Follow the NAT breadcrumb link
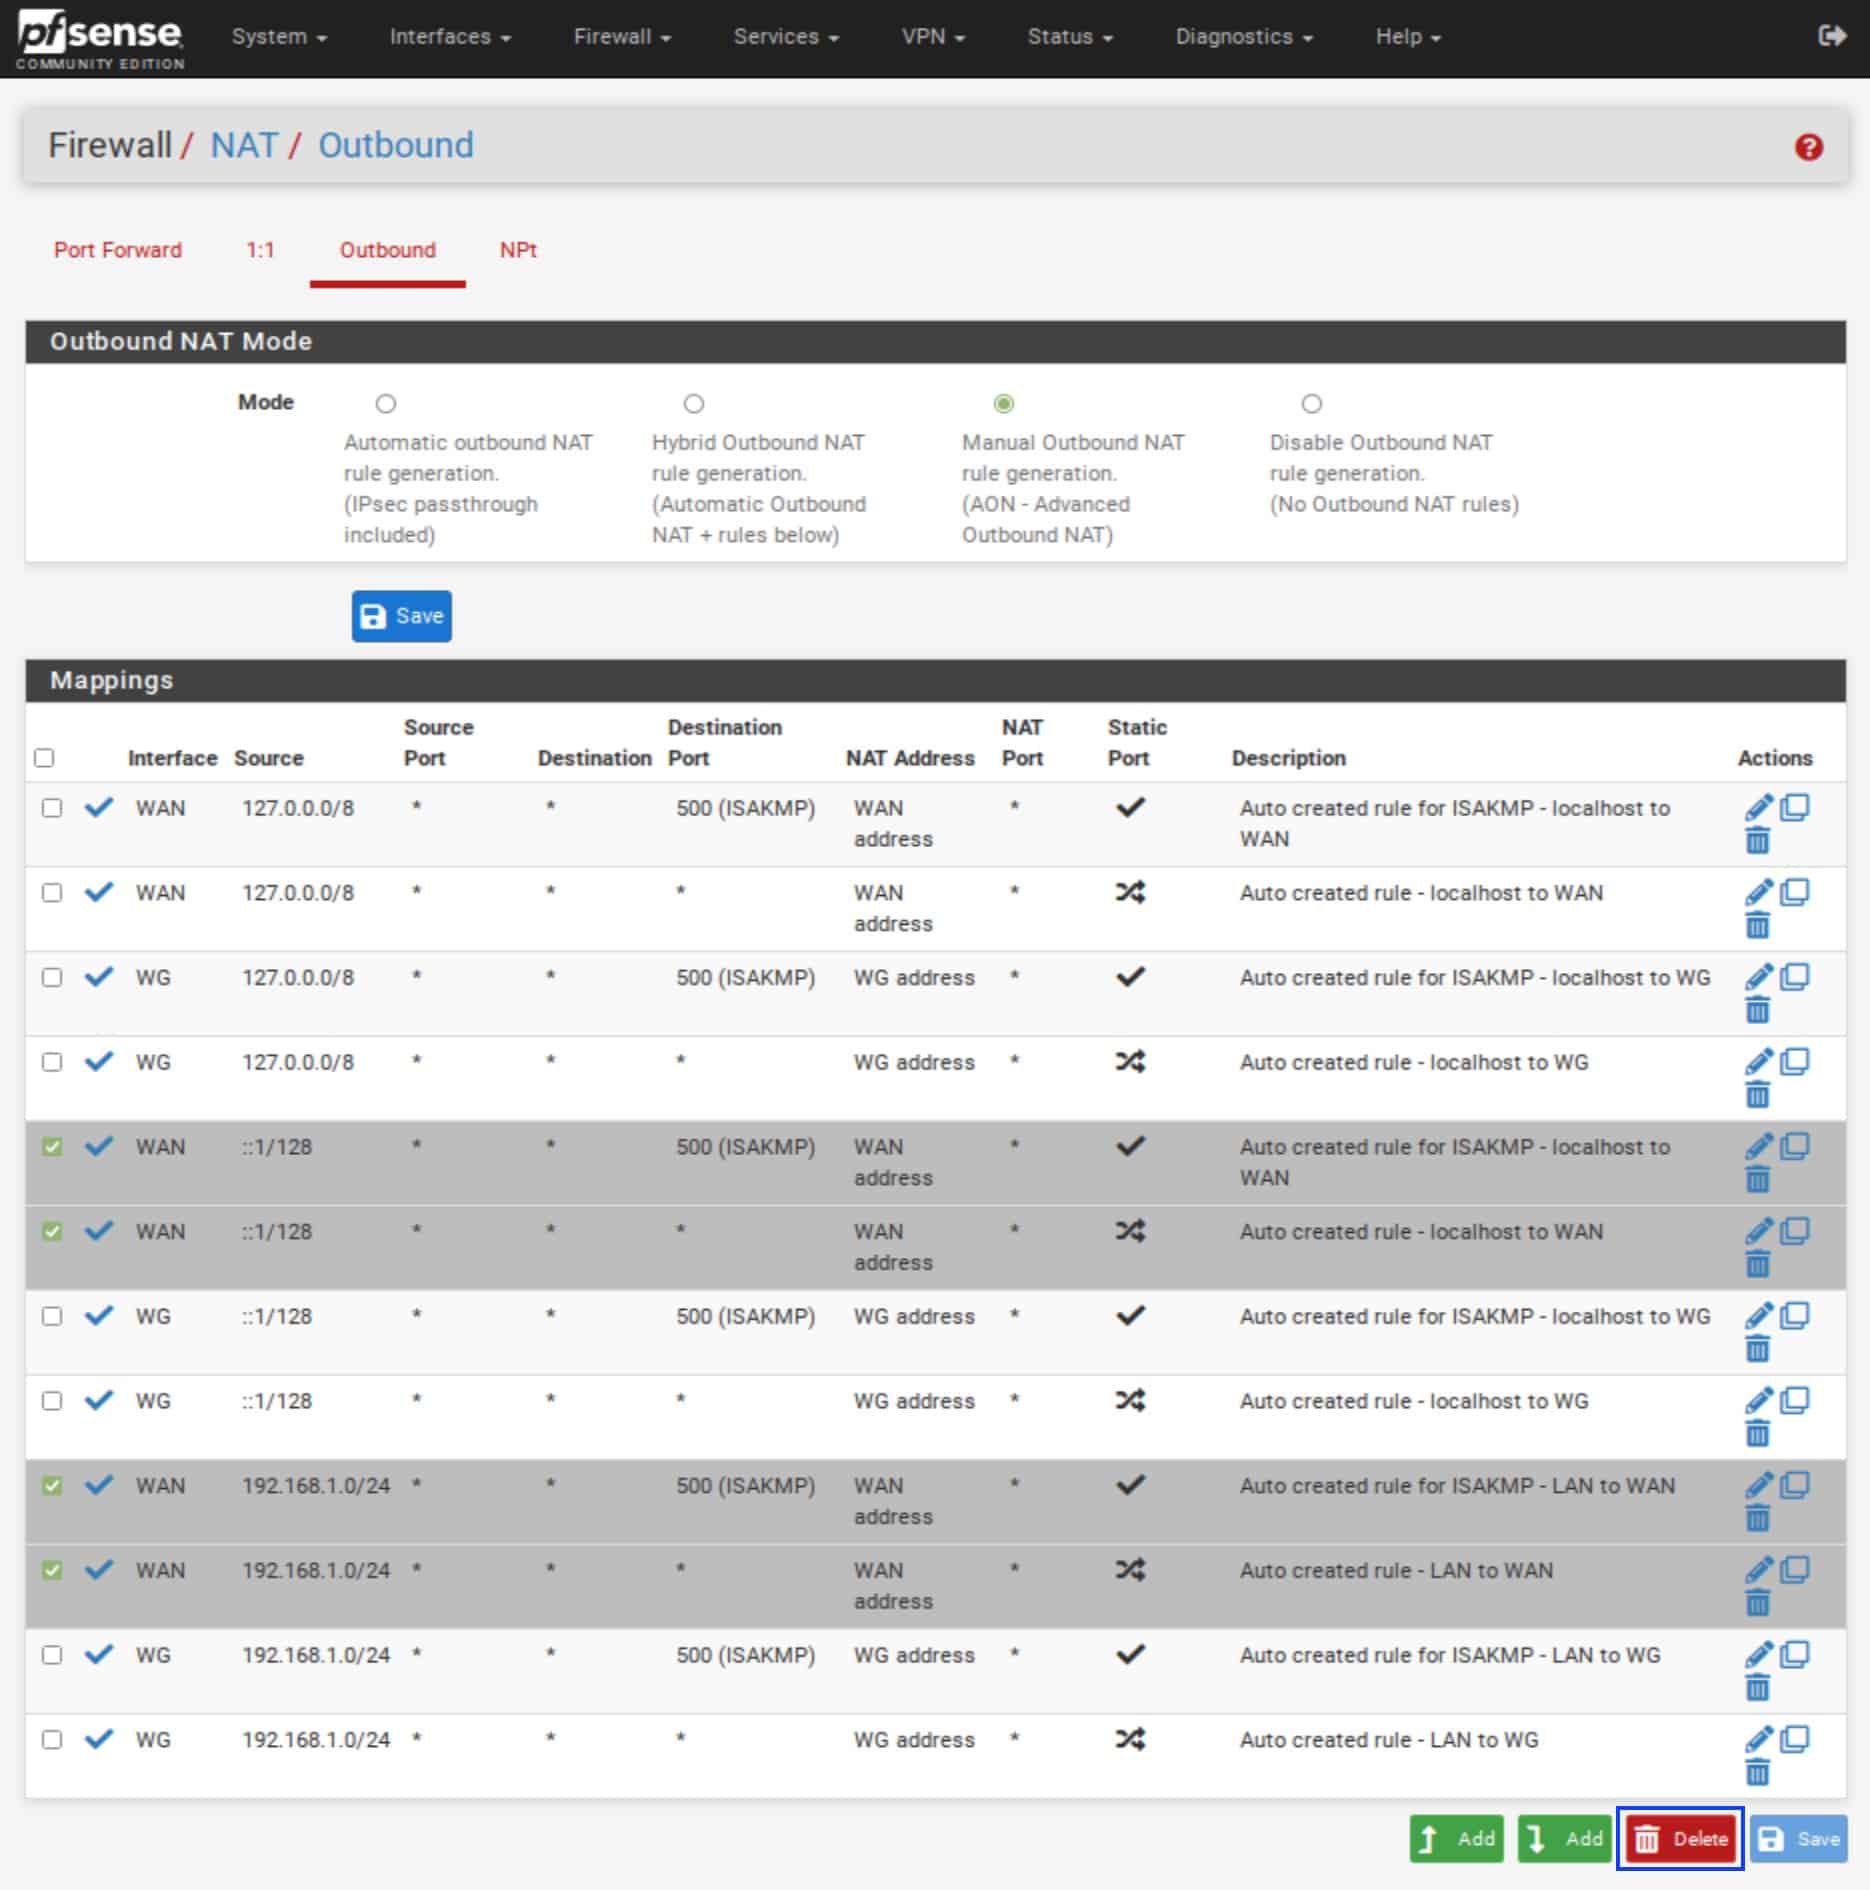Viewport: 1870px width, 1890px height. tap(244, 146)
